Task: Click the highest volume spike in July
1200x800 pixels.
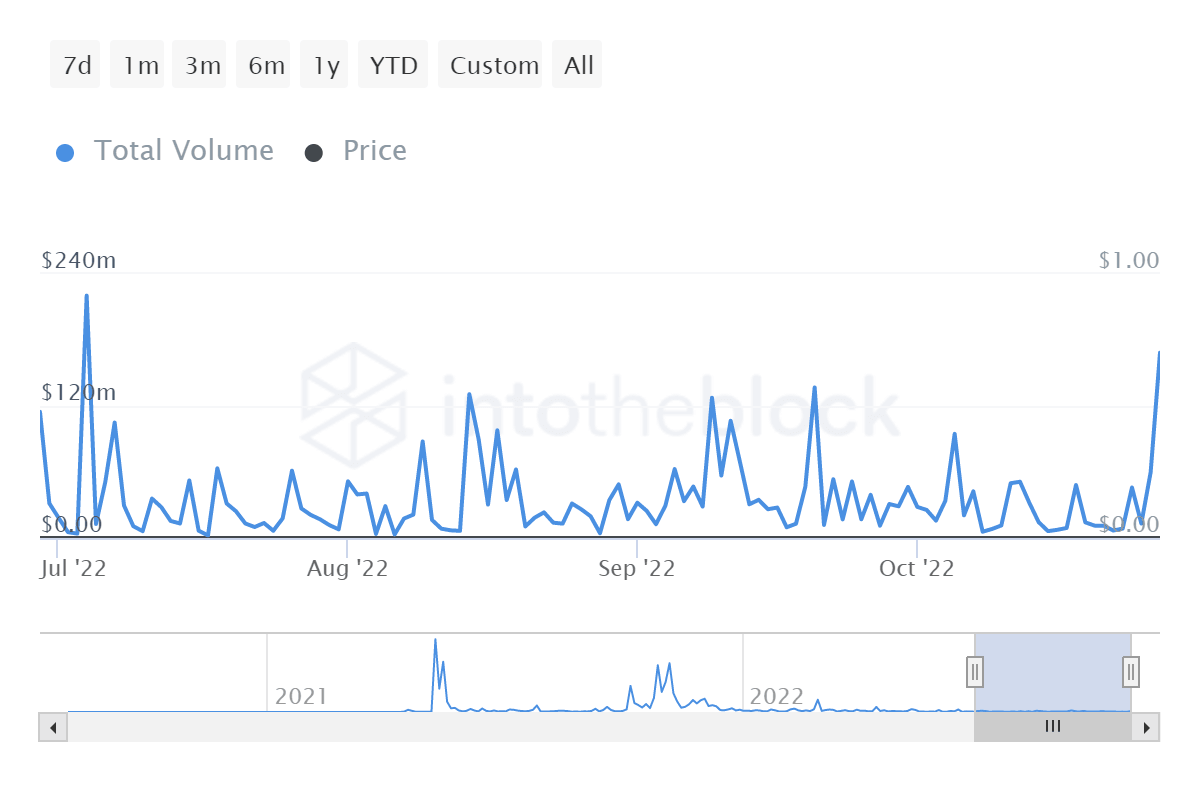Action: click(87, 296)
